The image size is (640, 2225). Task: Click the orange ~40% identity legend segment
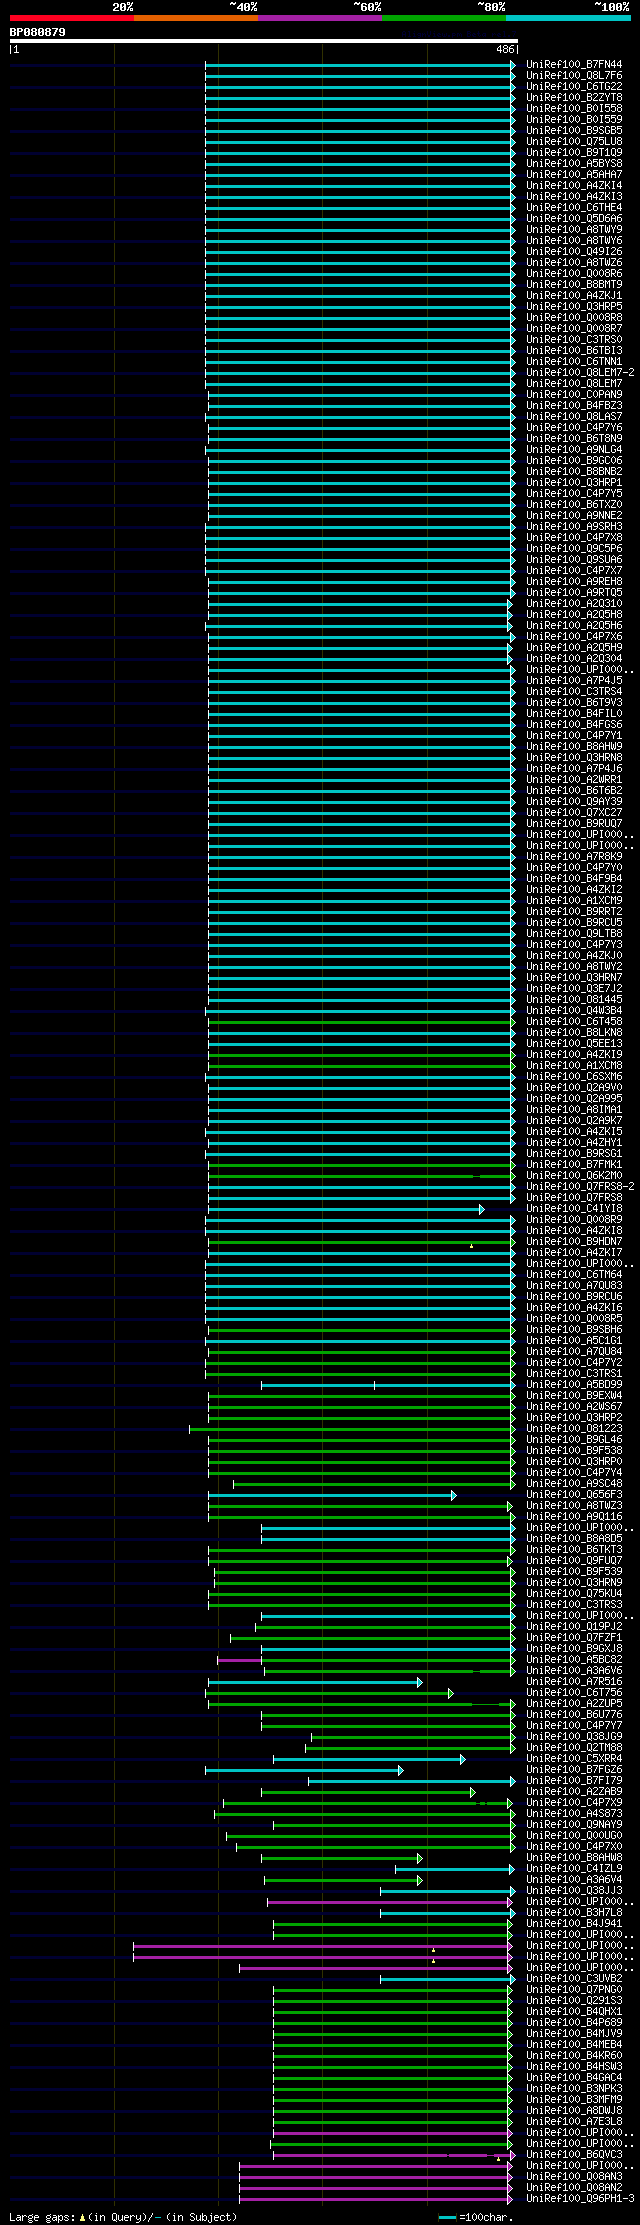pyautogui.click(x=196, y=18)
